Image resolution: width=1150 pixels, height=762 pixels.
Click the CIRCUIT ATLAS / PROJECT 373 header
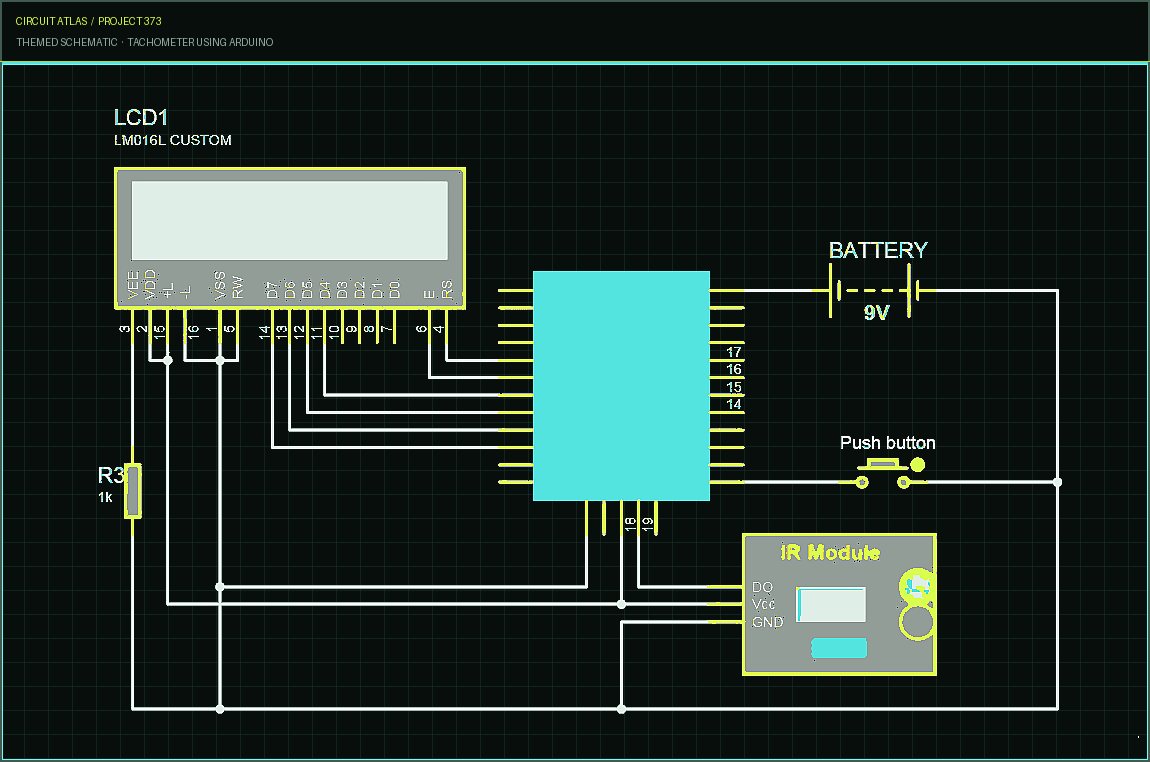click(x=88, y=21)
